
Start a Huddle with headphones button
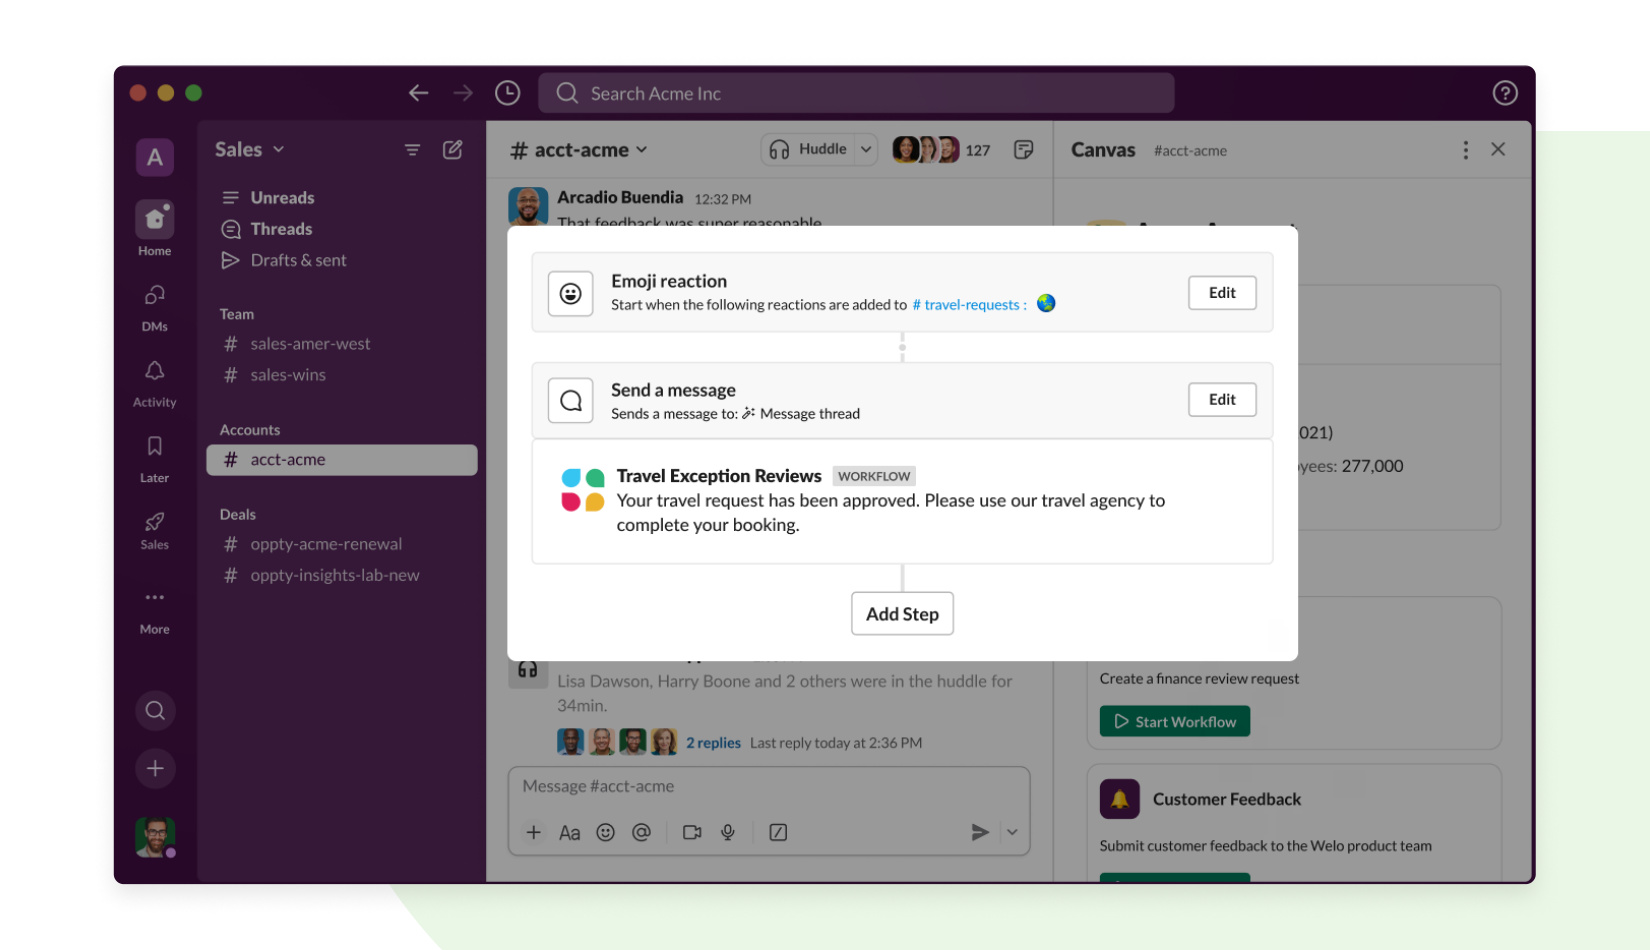click(808, 149)
